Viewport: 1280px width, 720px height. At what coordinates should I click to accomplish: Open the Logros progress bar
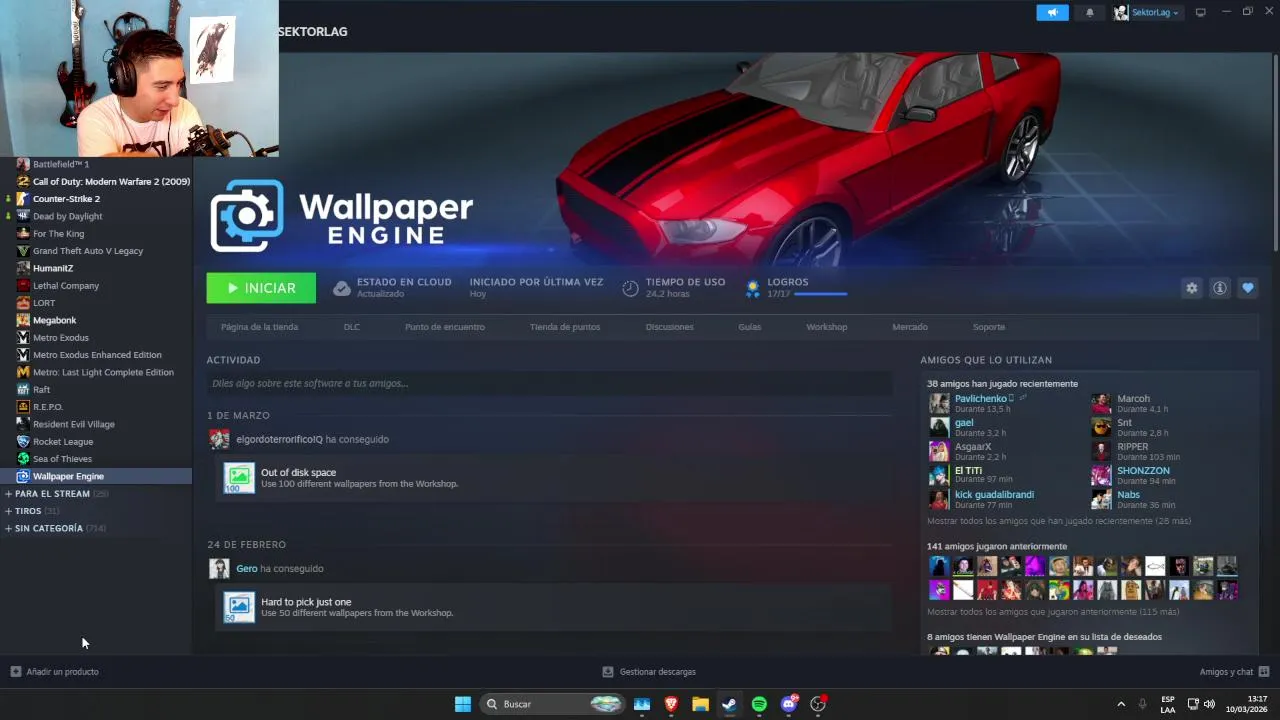point(820,294)
